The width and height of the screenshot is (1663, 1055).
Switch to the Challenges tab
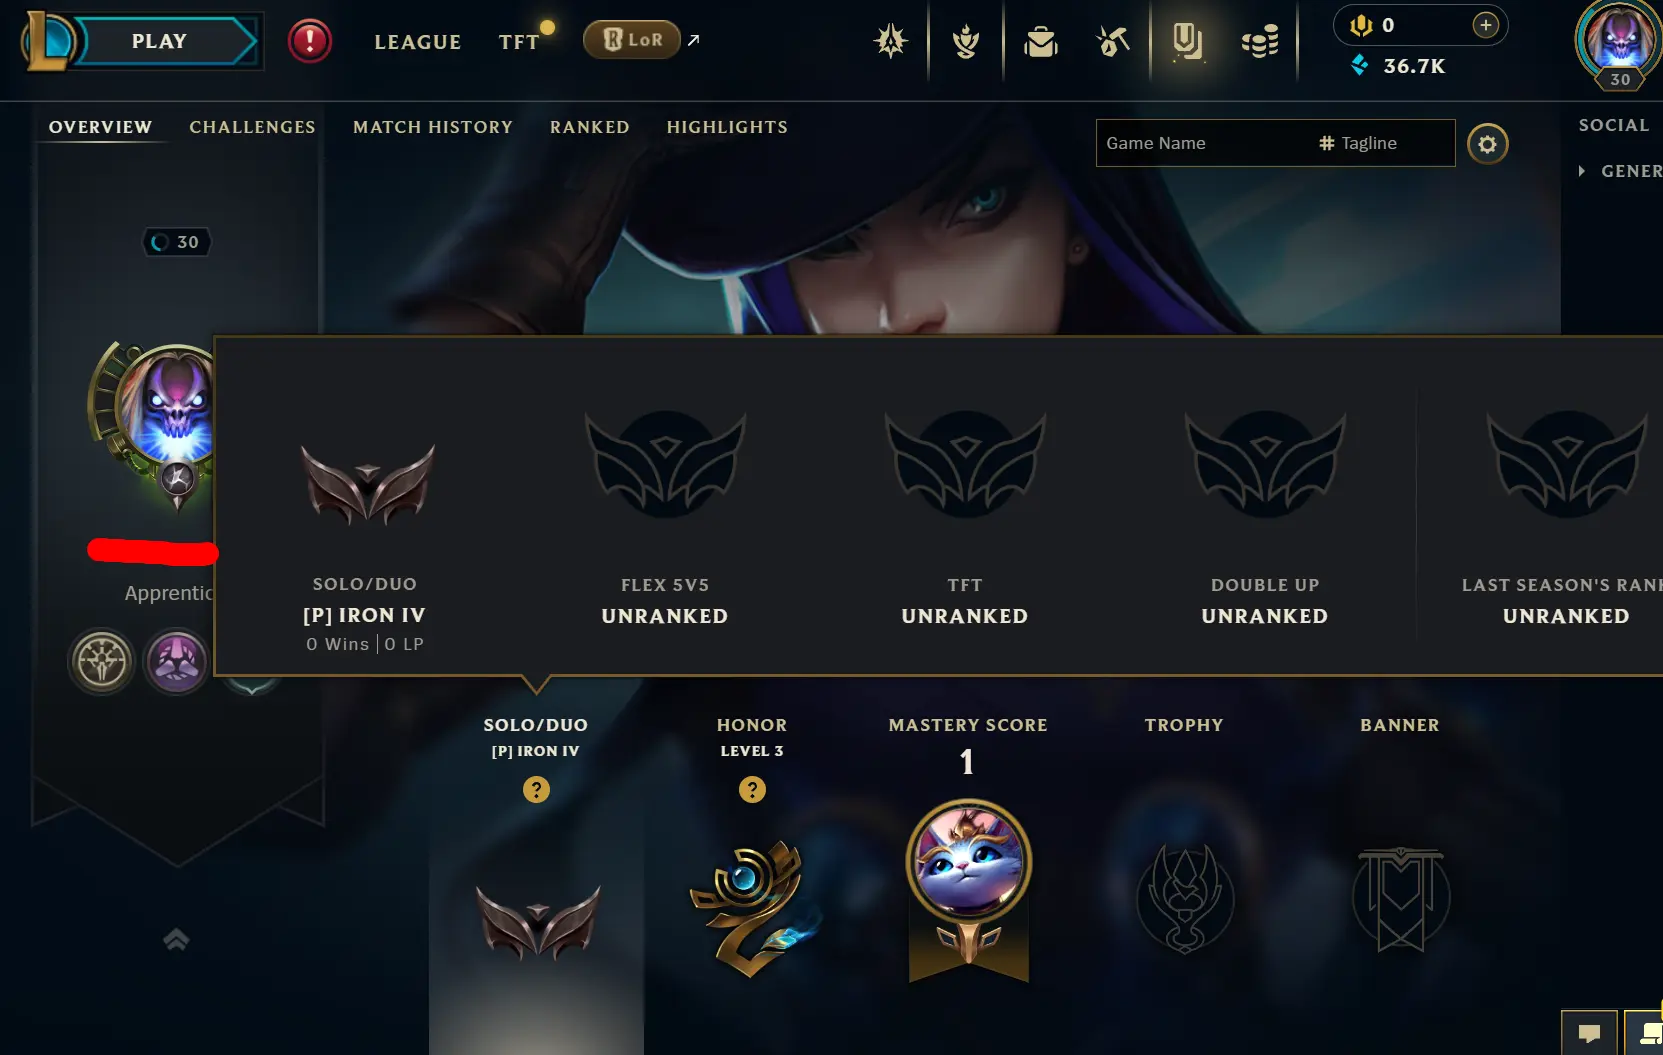[252, 127]
